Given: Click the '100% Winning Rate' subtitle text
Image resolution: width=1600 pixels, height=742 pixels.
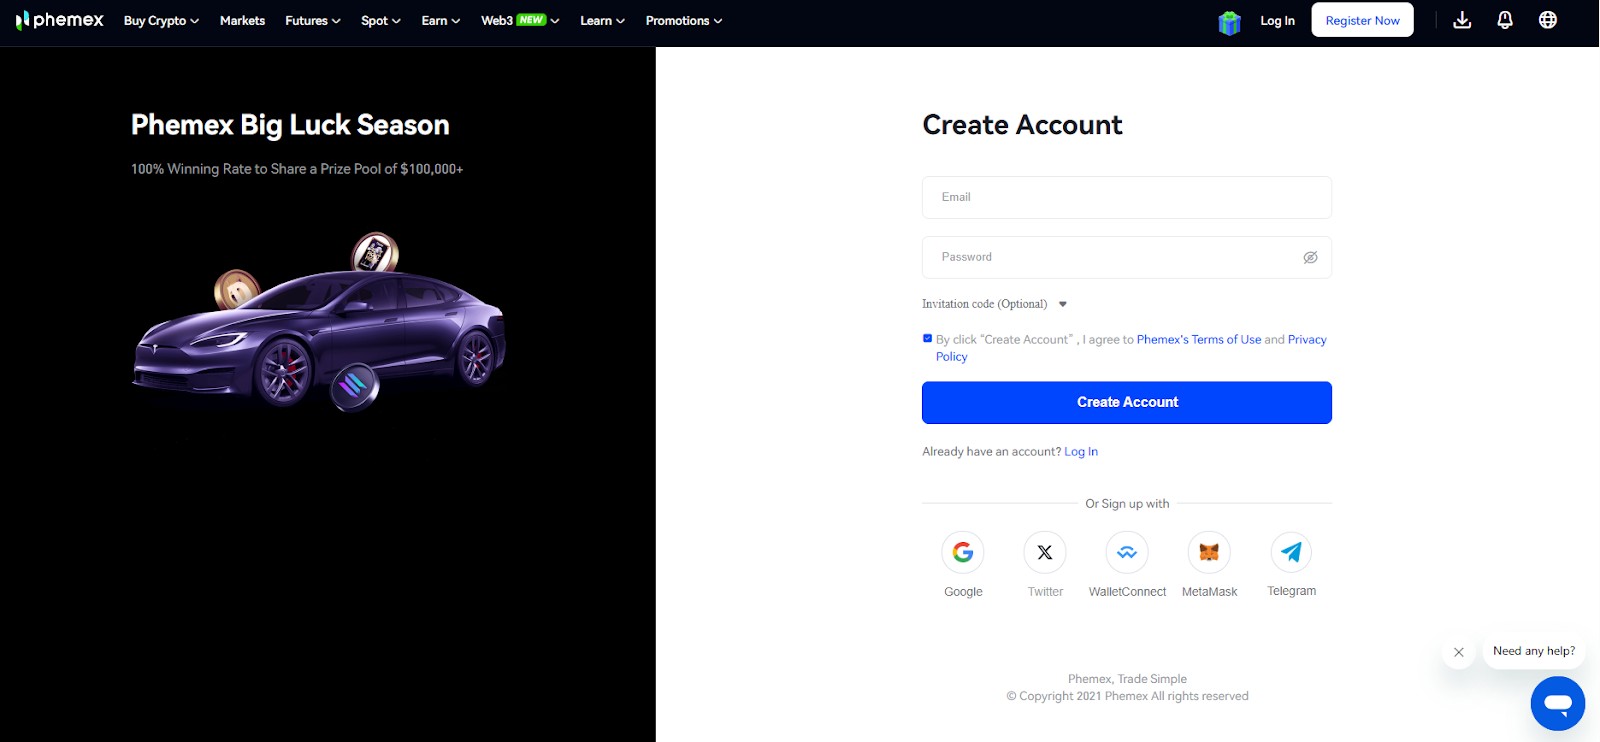Looking at the screenshot, I should point(297,169).
